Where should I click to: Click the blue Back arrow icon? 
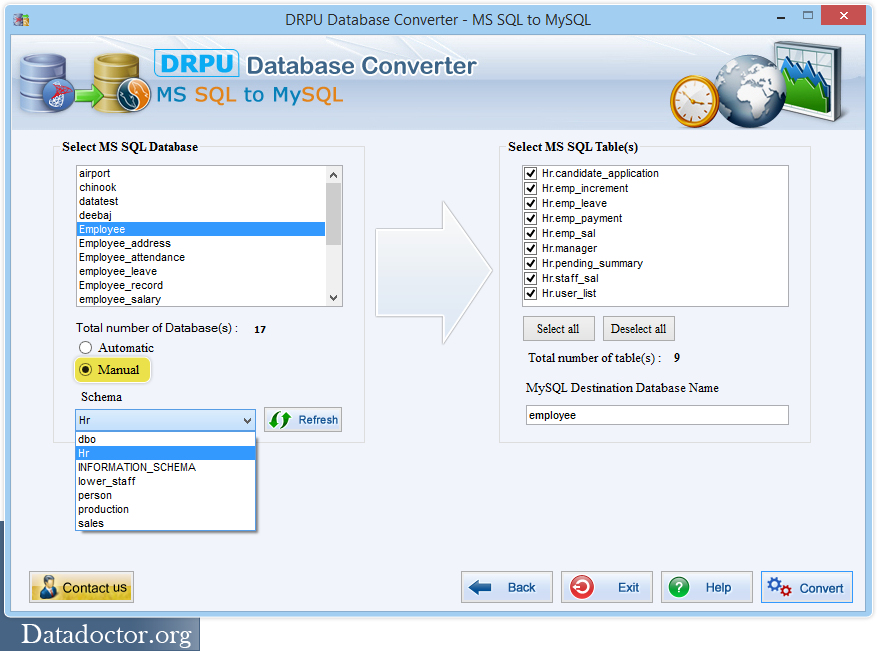480,587
